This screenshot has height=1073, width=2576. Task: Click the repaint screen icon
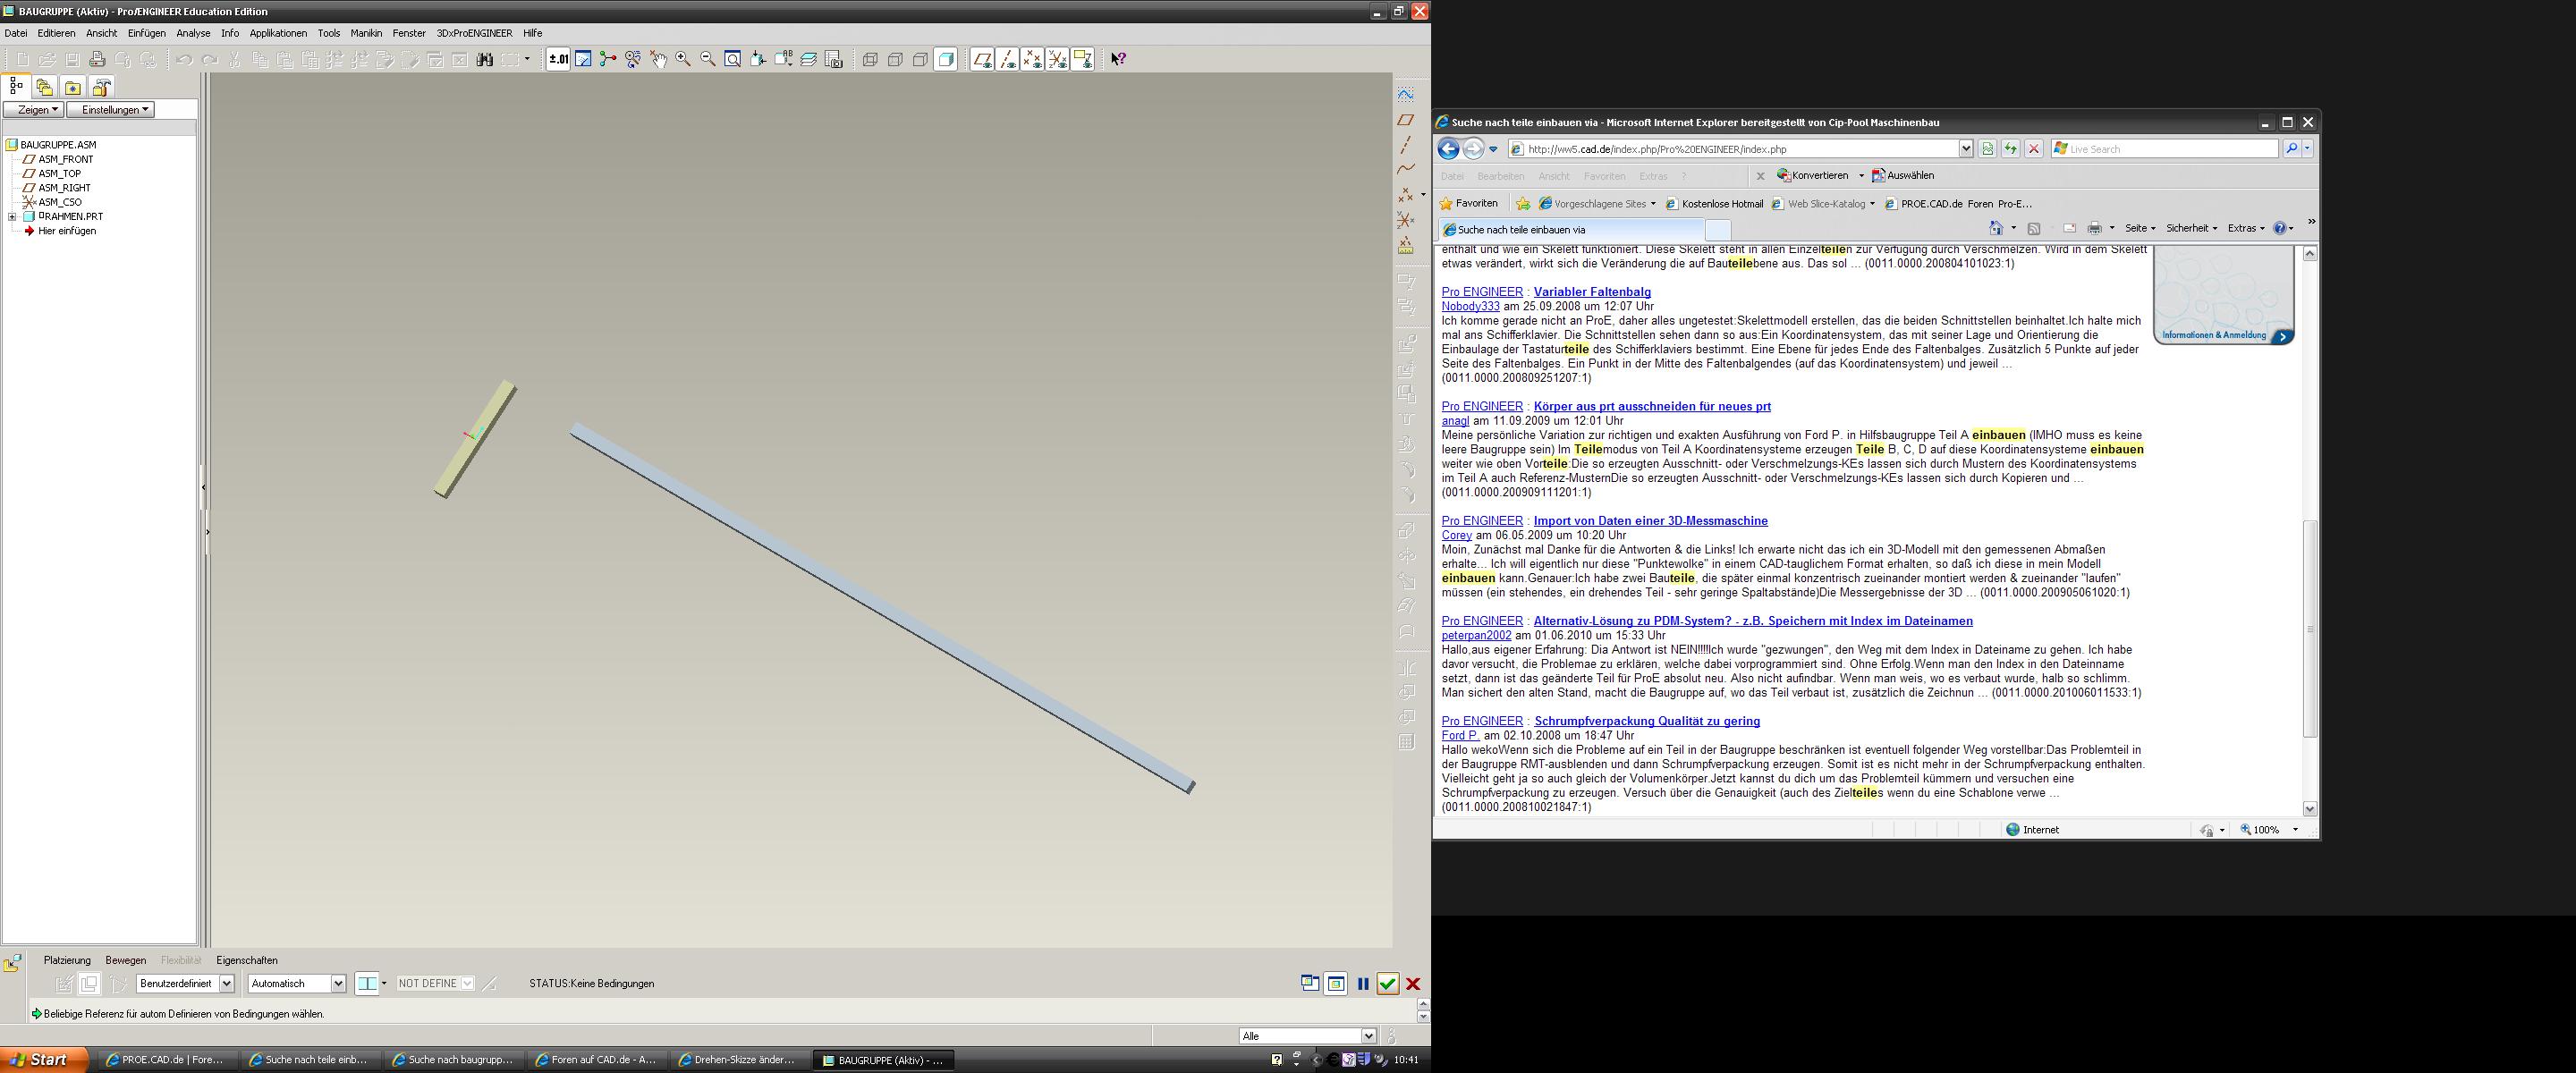[x=583, y=59]
